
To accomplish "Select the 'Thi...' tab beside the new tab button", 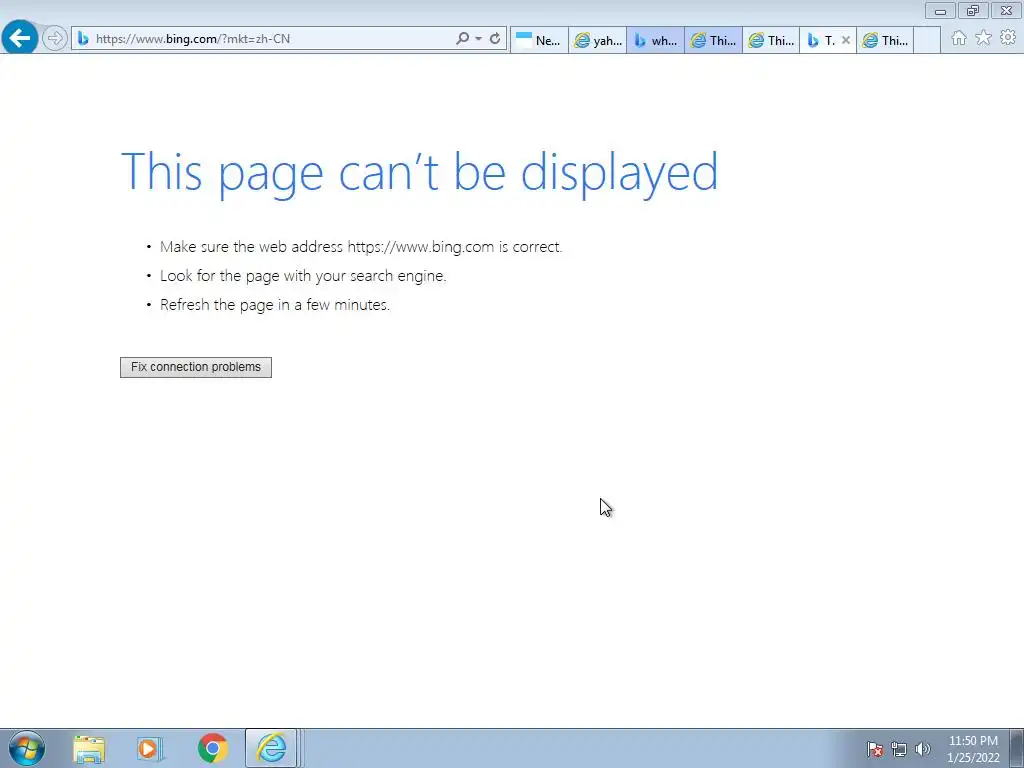I will click(885, 40).
